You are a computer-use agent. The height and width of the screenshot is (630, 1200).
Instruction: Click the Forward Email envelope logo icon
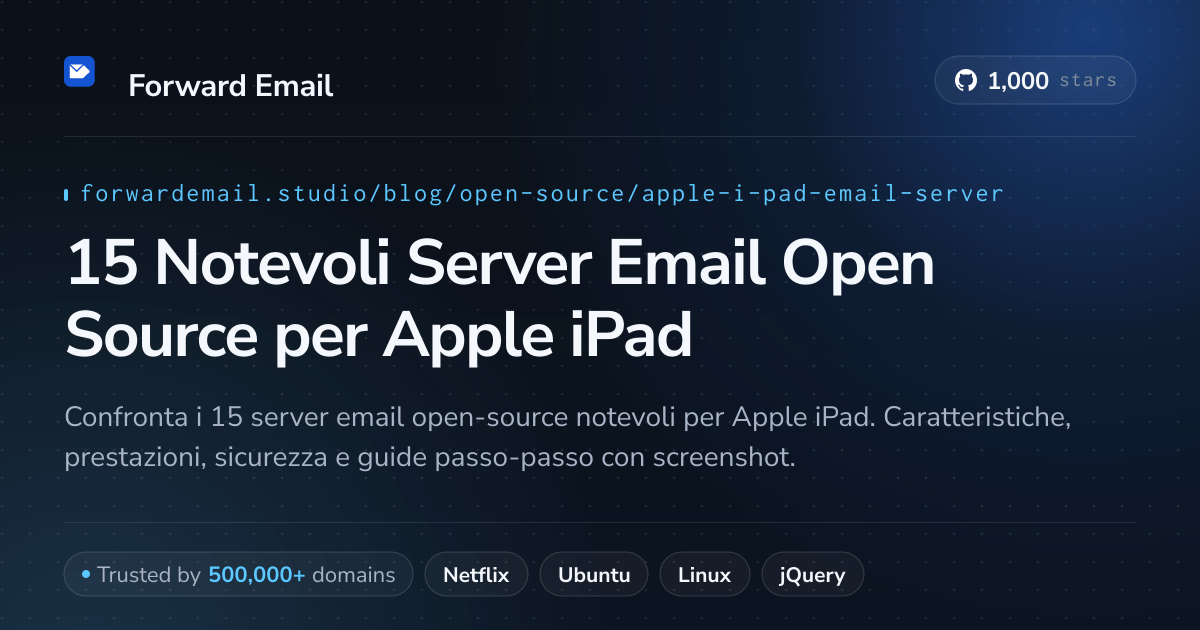click(80, 71)
